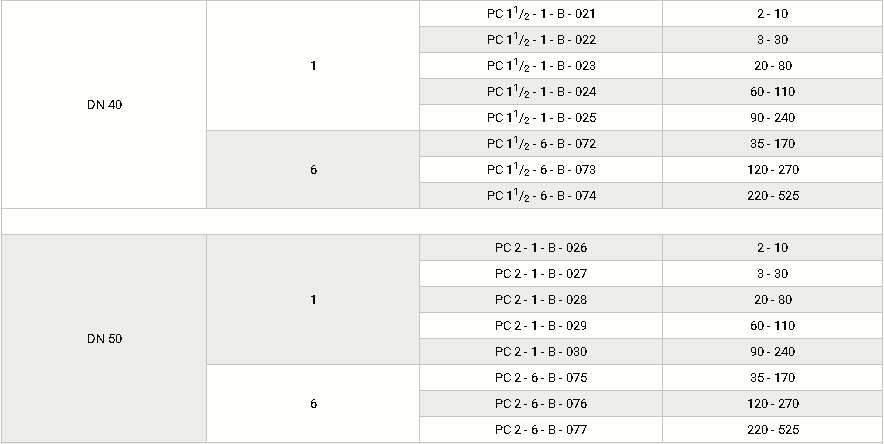Image resolution: width=884 pixels, height=444 pixels.
Task: Select model PC 1½ - 1 - B - 025
Action: click(x=541, y=117)
